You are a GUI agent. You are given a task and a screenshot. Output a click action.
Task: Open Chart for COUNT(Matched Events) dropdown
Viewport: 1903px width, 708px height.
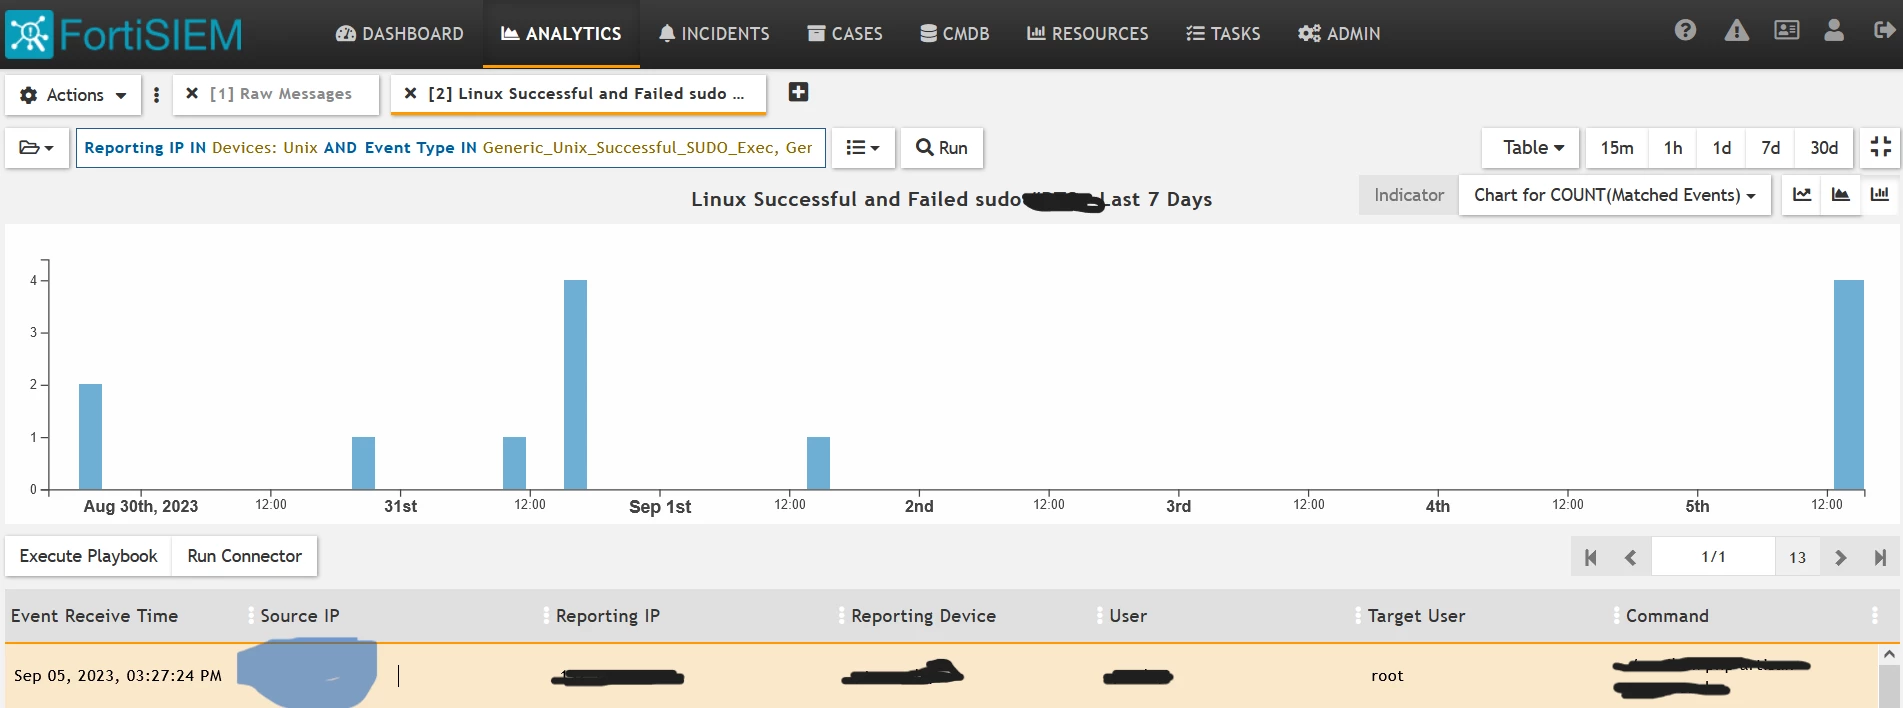[x=1615, y=195]
